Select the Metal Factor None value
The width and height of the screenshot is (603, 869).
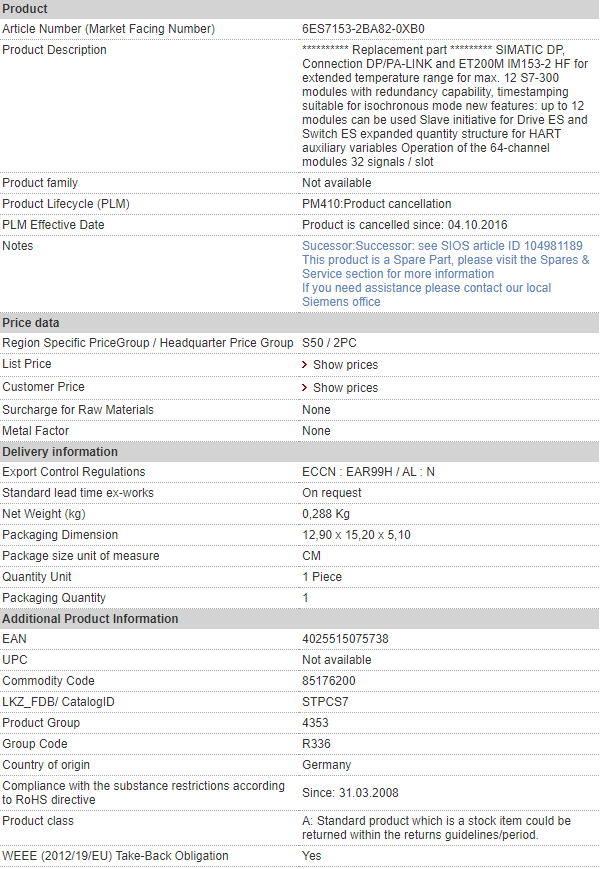pyautogui.click(x=316, y=431)
